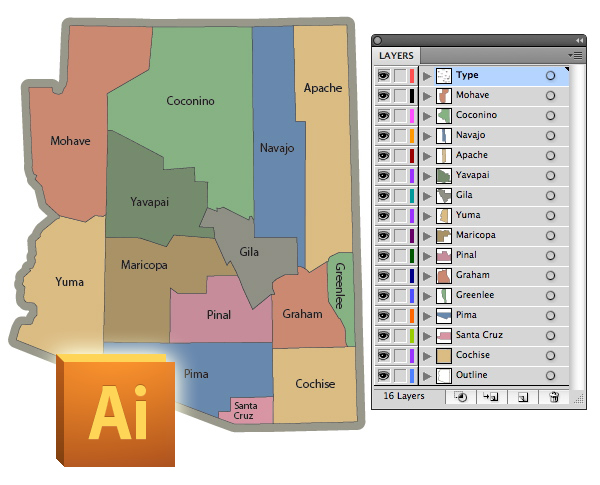Click the Cochise layer thumbnail
The image size is (600, 485).
(444, 356)
